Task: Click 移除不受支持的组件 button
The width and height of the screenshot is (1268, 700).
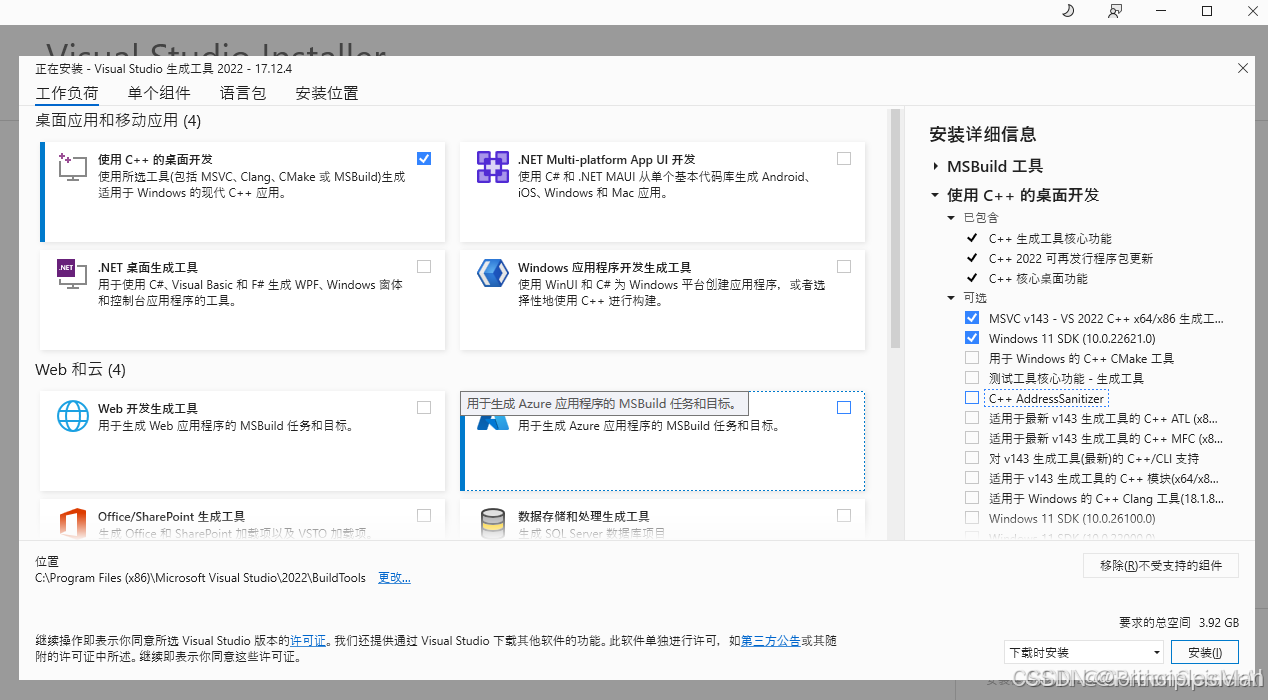Action: pyautogui.click(x=1161, y=565)
